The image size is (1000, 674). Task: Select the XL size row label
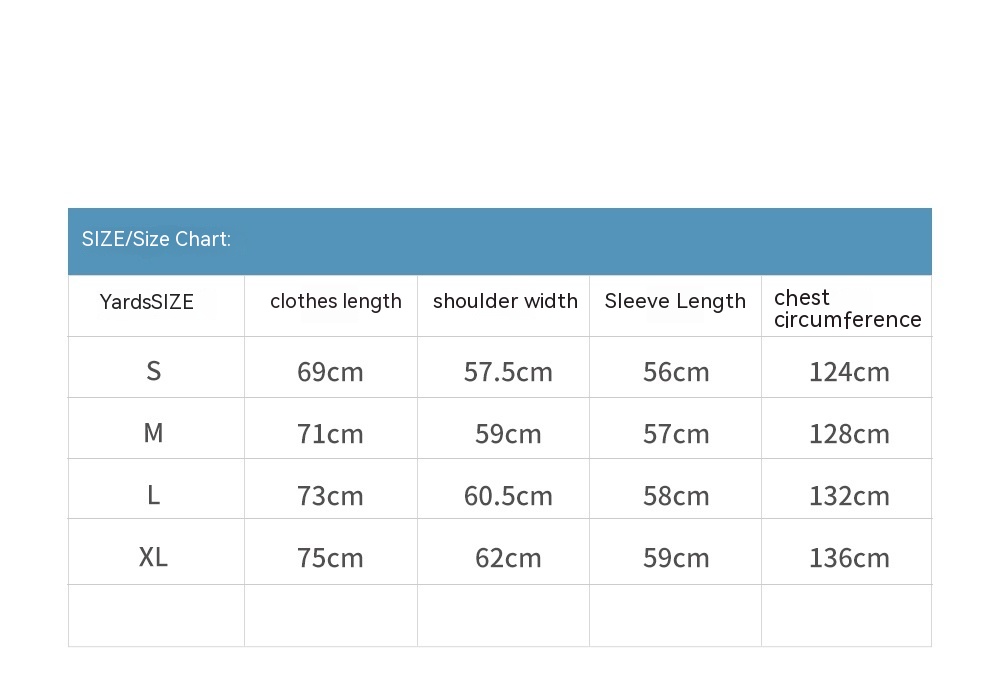[x=153, y=557]
